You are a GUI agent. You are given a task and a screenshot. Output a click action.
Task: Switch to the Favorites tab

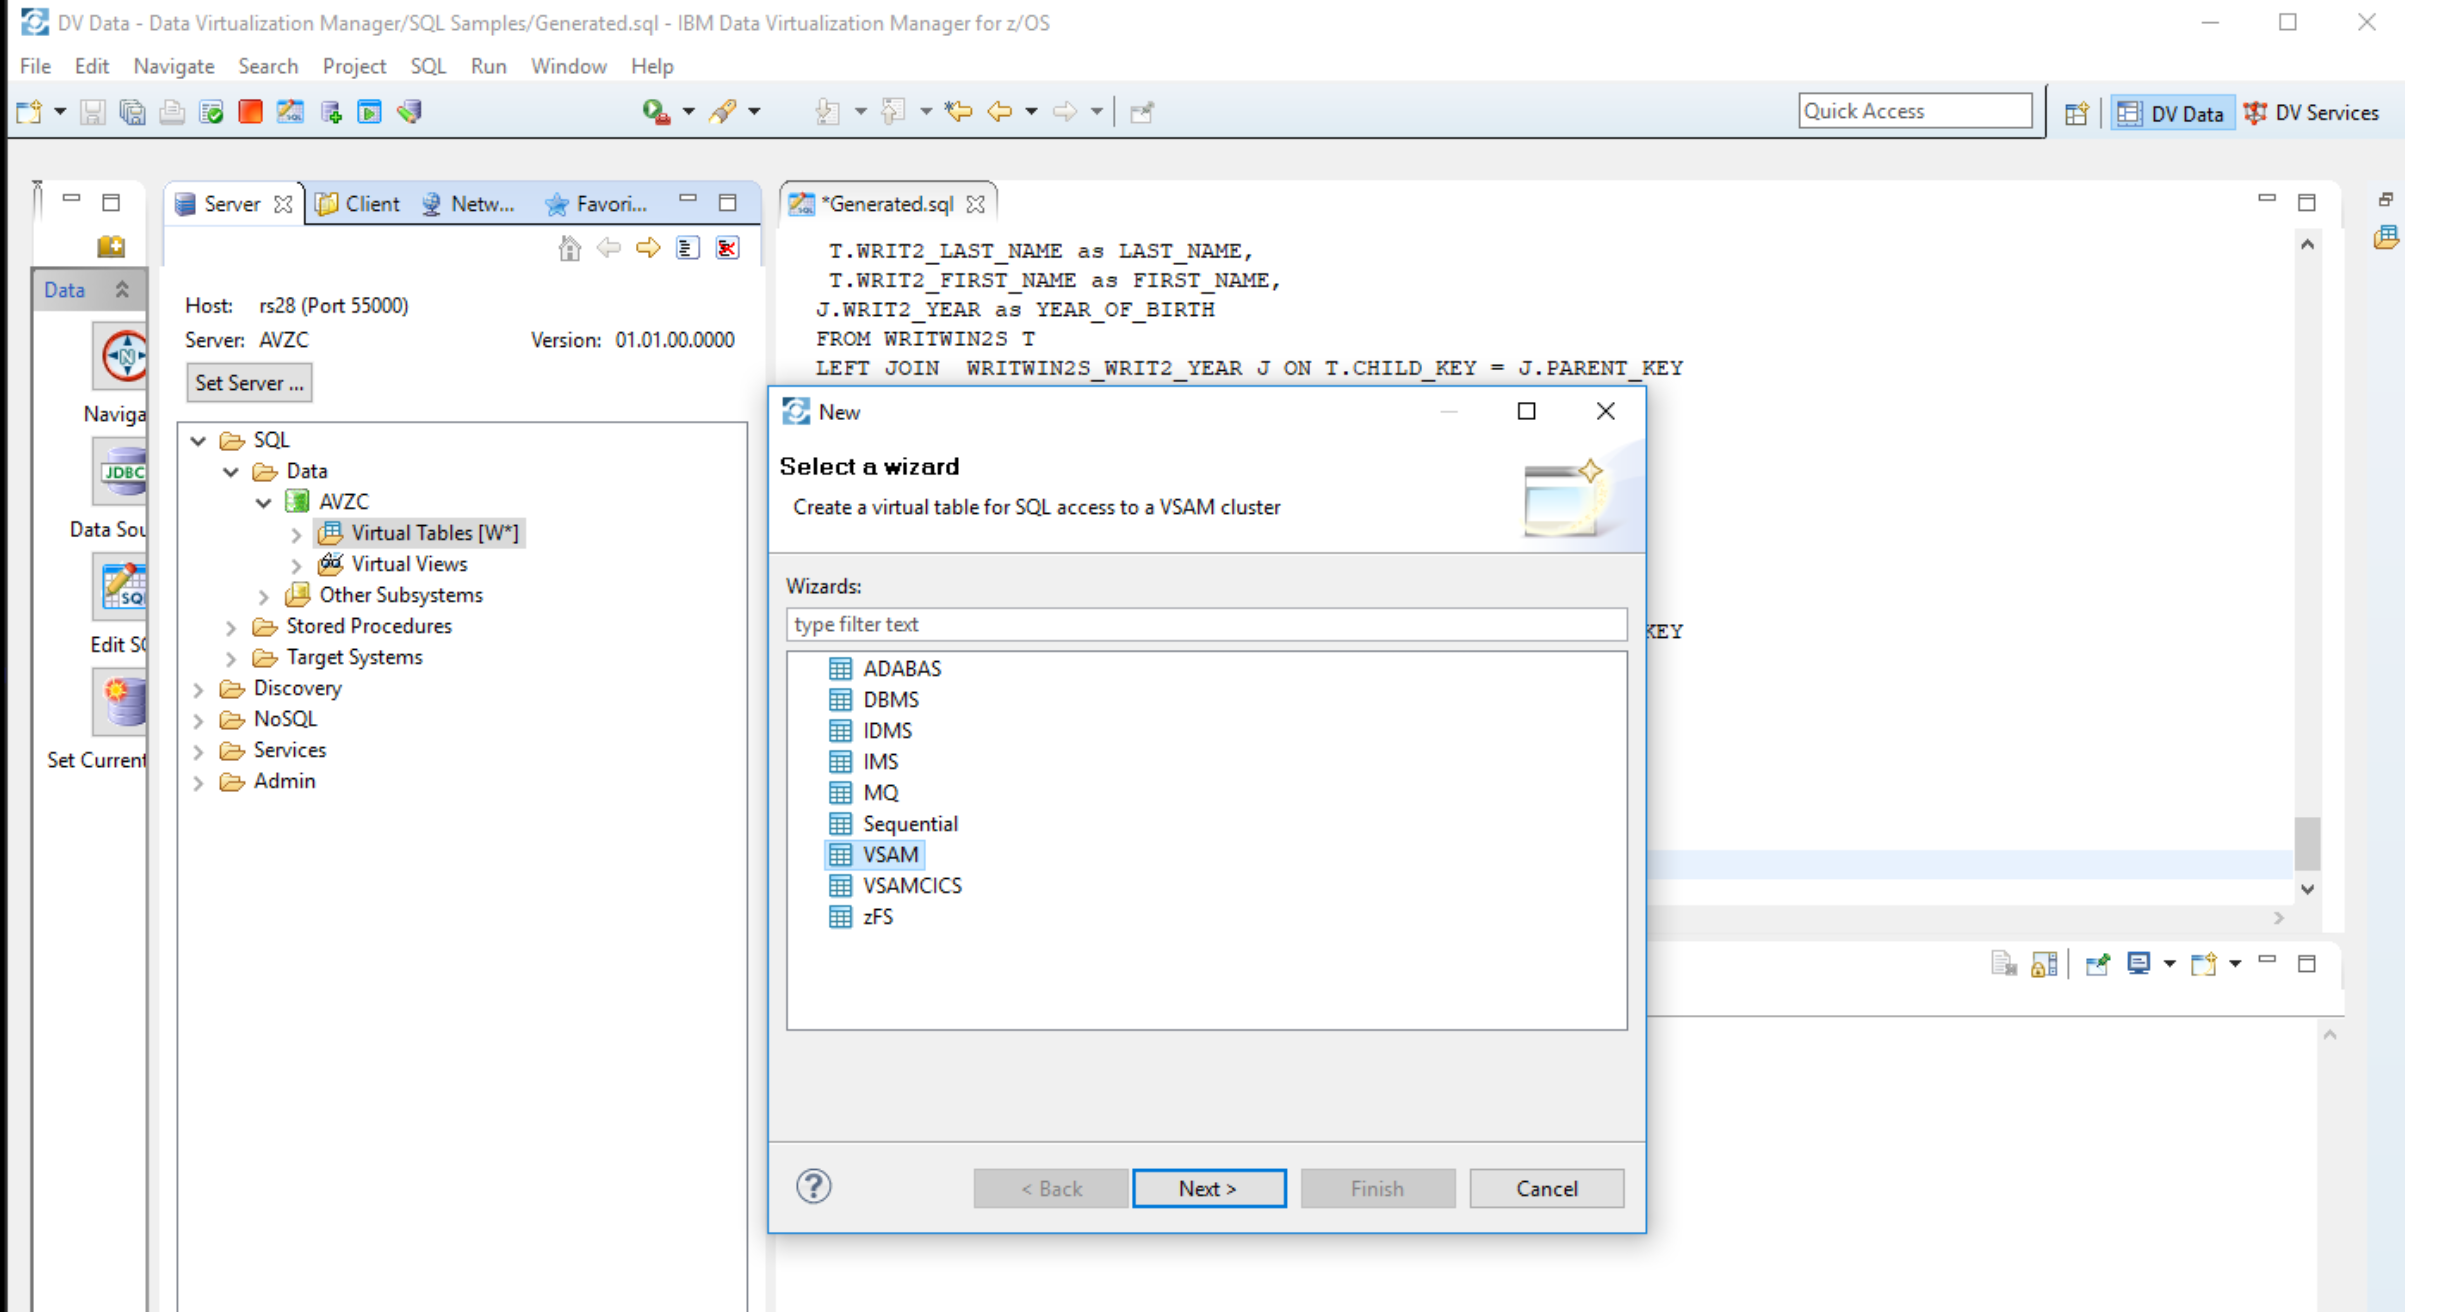coord(597,204)
